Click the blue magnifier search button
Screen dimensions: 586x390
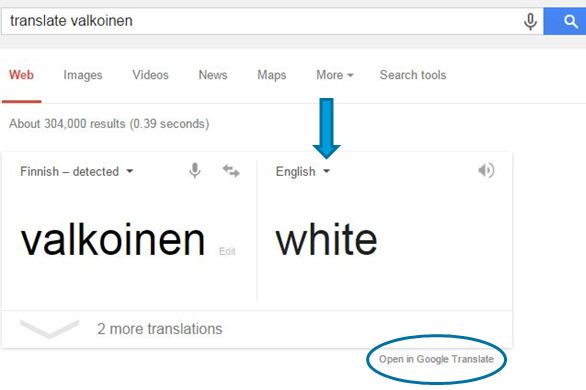[565, 22]
